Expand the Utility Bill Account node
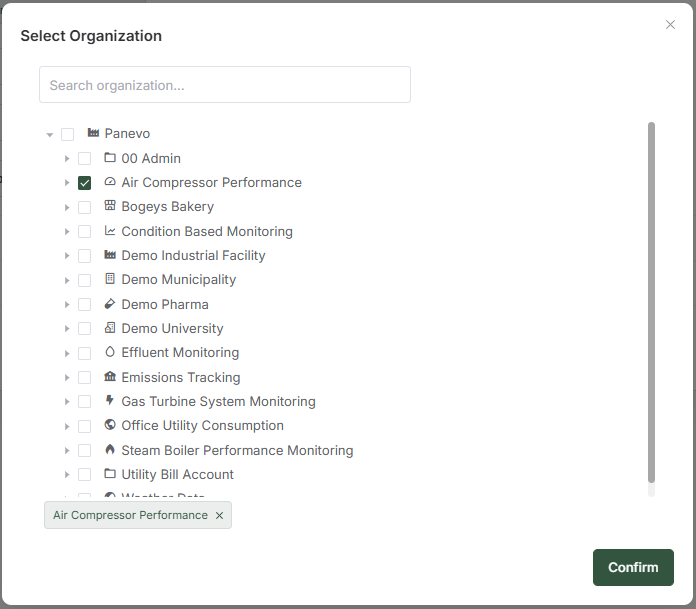696x609 pixels. (67, 475)
